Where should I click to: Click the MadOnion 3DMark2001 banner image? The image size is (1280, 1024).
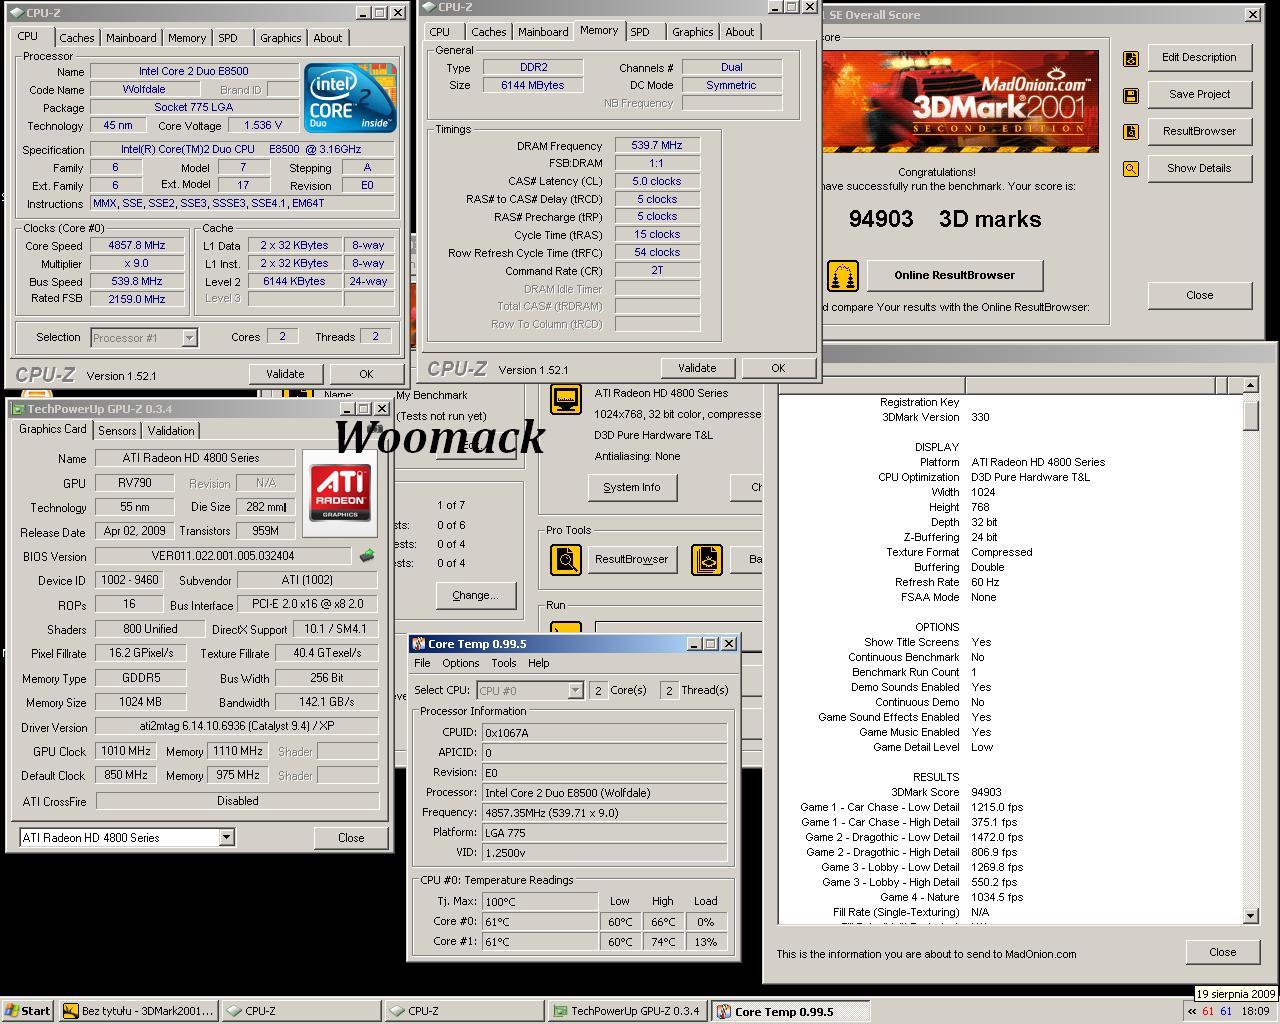click(x=960, y=102)
